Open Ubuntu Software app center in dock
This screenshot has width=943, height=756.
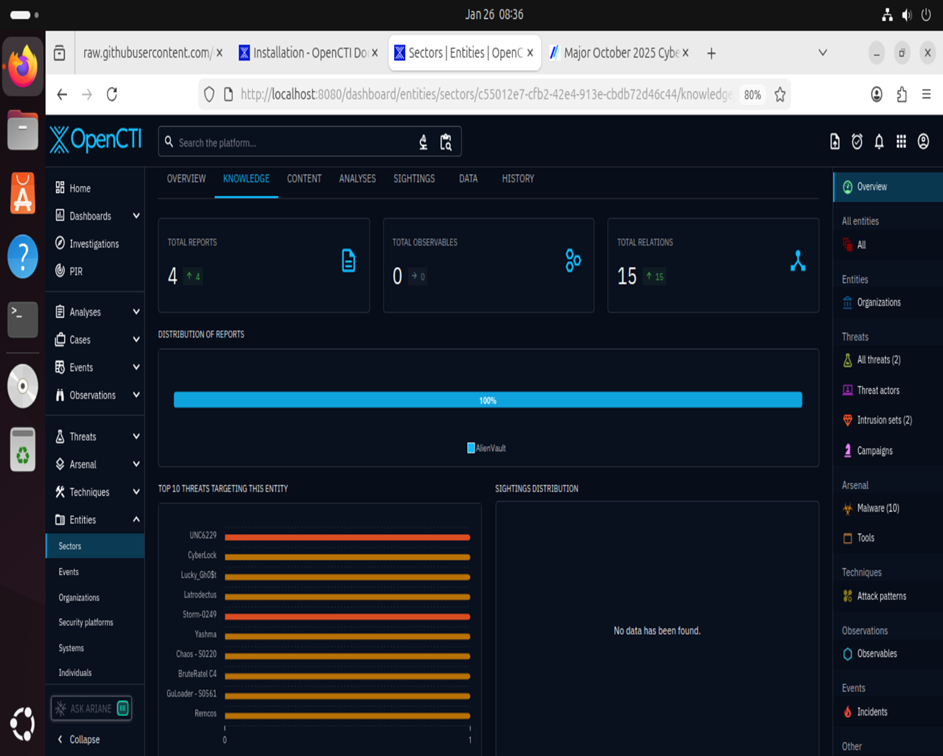[x=23, y=193]
